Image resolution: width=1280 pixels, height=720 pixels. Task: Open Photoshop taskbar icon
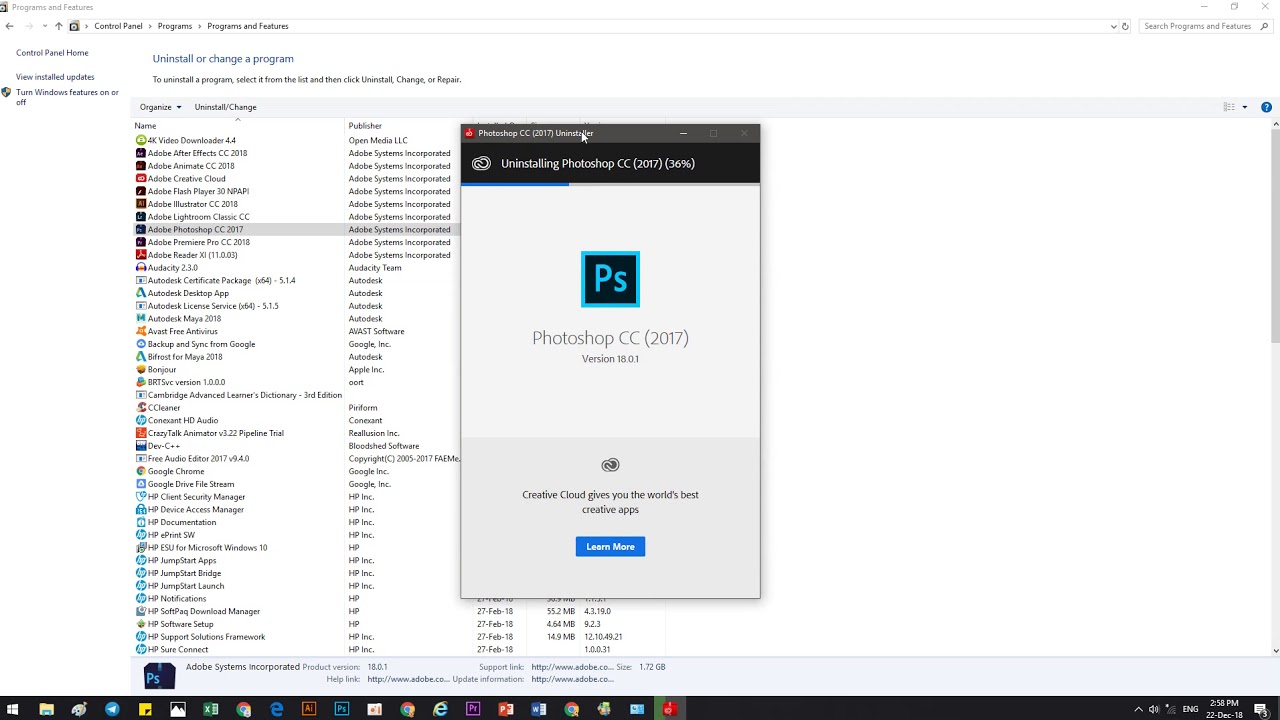342,709
